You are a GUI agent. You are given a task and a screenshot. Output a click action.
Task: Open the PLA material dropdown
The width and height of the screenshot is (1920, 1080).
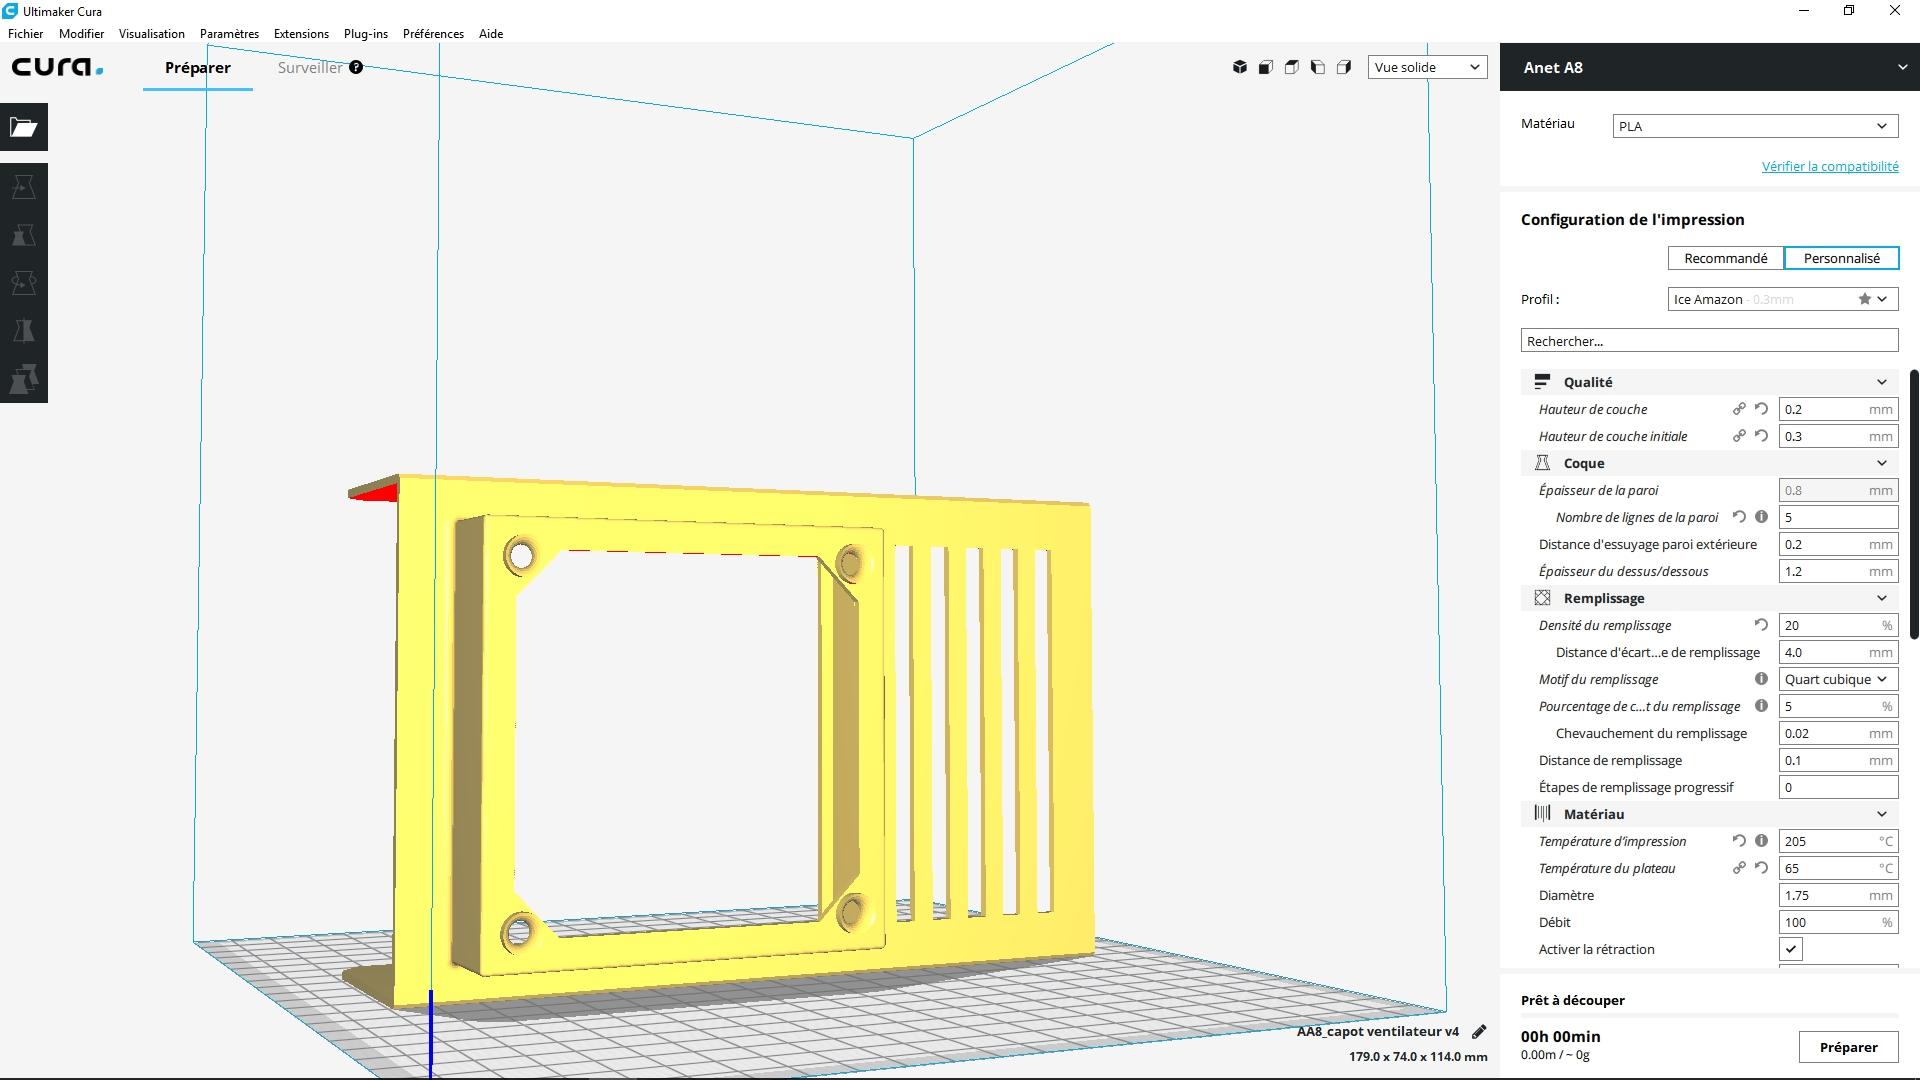click(x=1755, y=126)
